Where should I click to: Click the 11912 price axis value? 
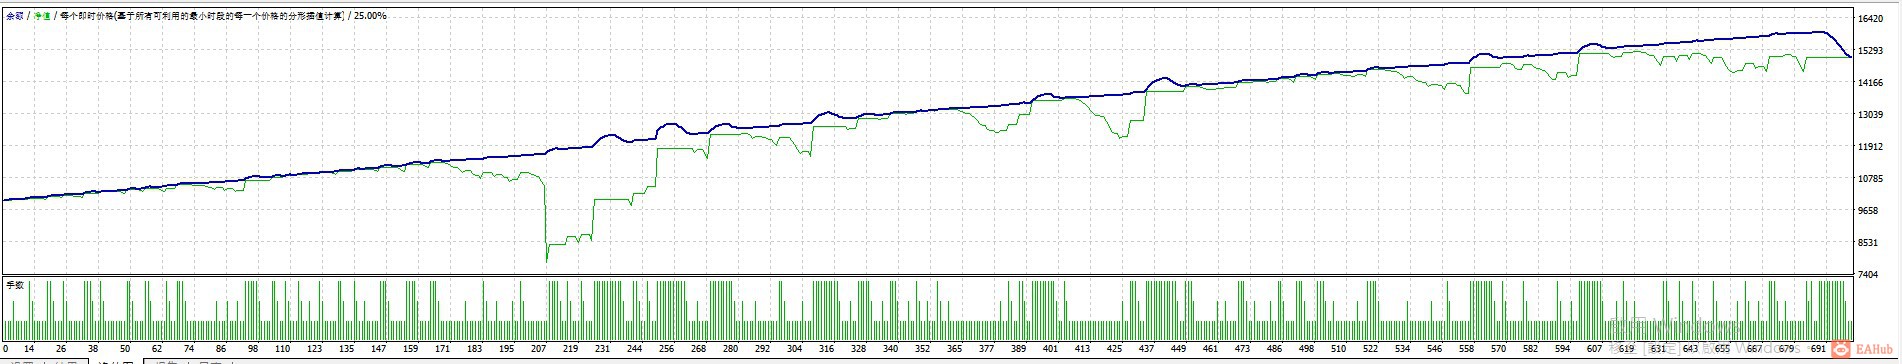(x=1871, y=146)
